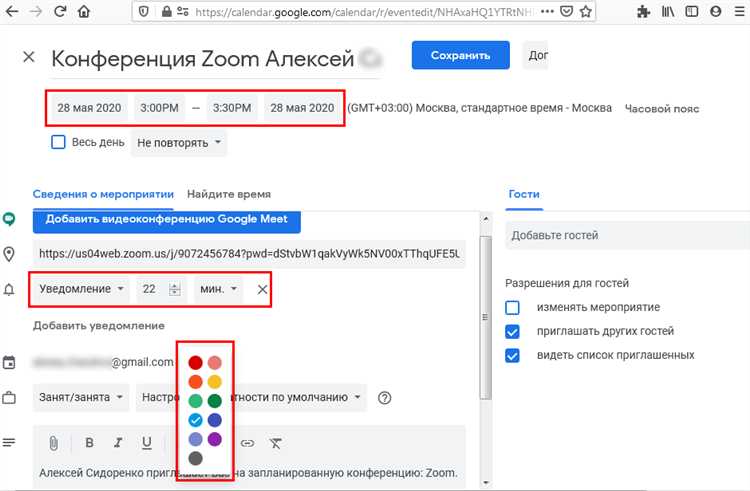Viewport: 750px width, 491px height.
Task: Click the attach file paperclip icon
Action: (x=54, y=443)
